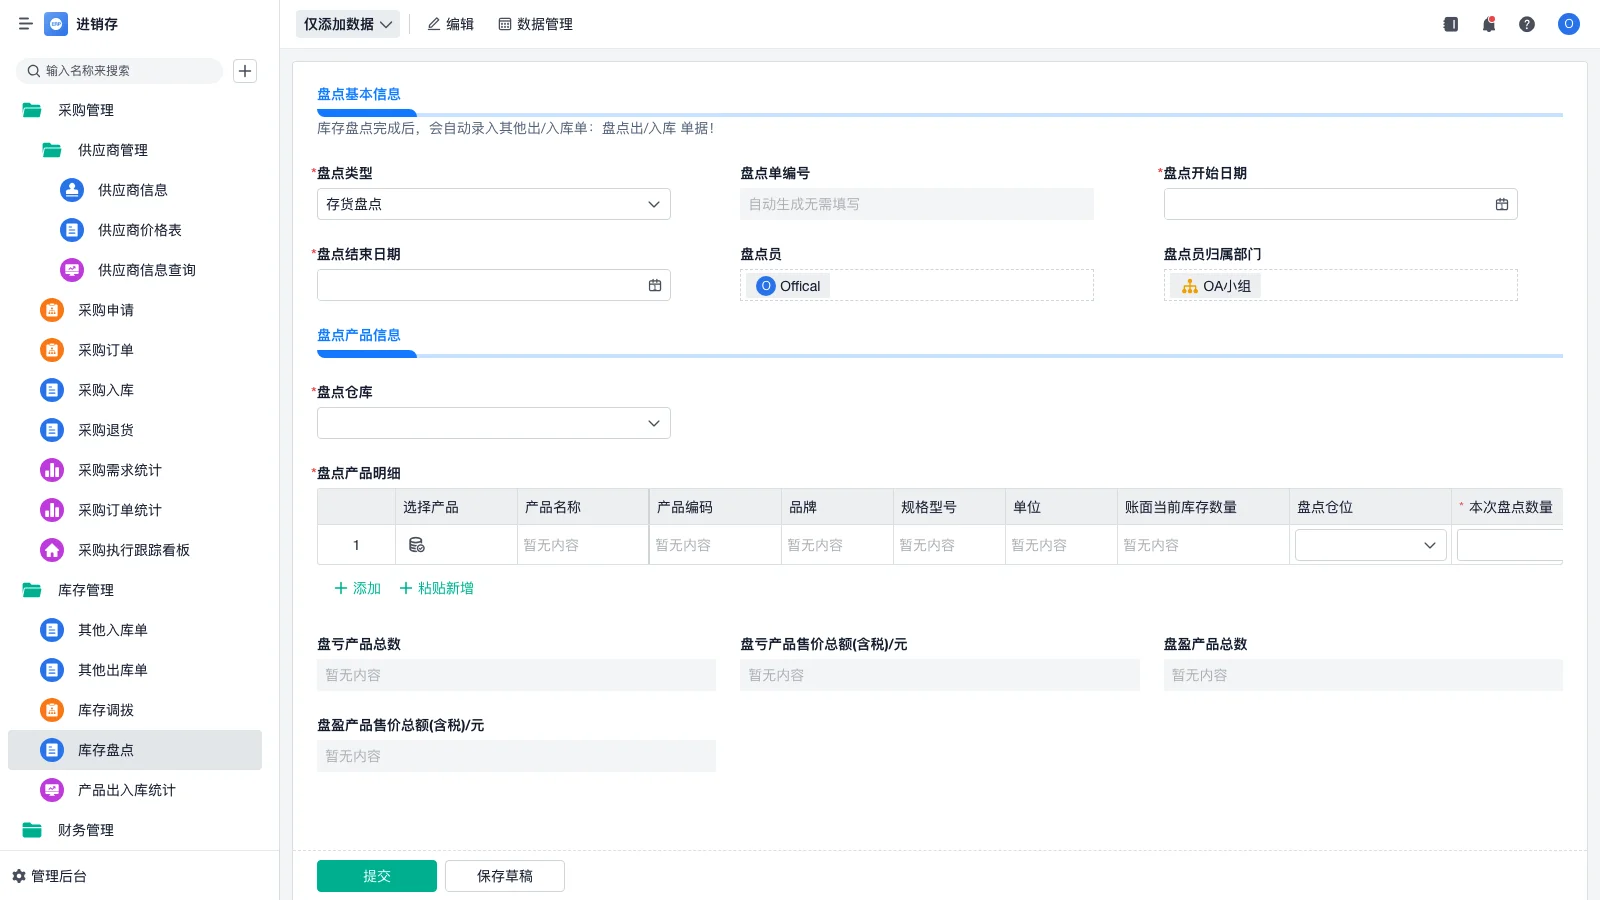Click the 管理后台 link
1600x900 pixels.
(x=59, y=876)
